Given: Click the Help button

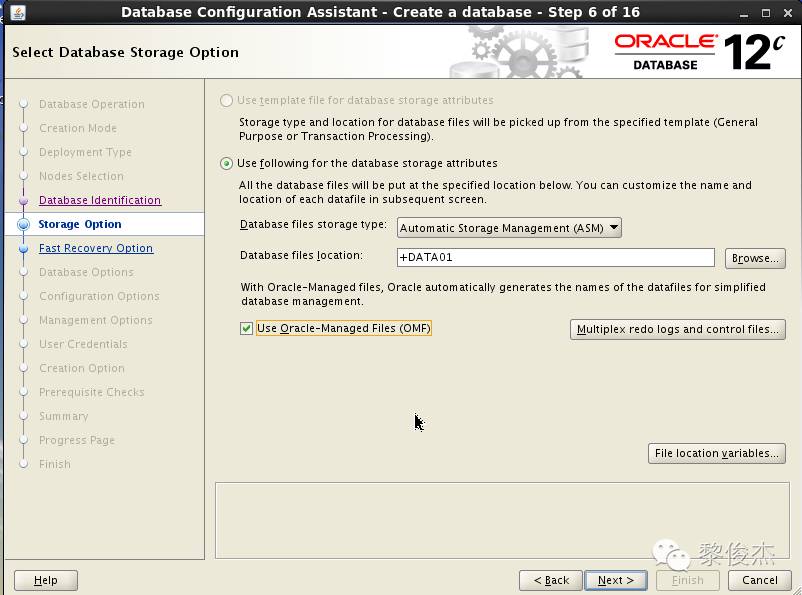Looking at the screenshot, I should (x=46, y=580).
